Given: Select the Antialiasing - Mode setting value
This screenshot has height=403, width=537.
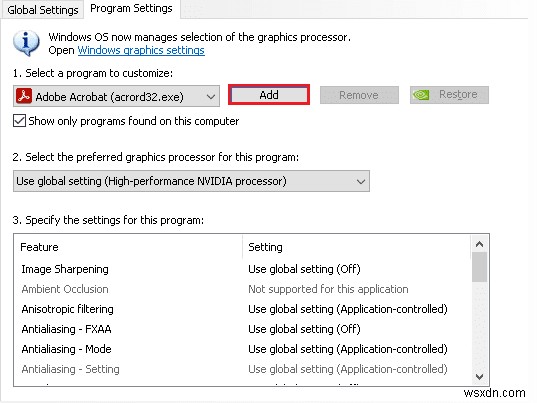Looking at the screenshot, I should pyautogui.click(x=348, y=349).
